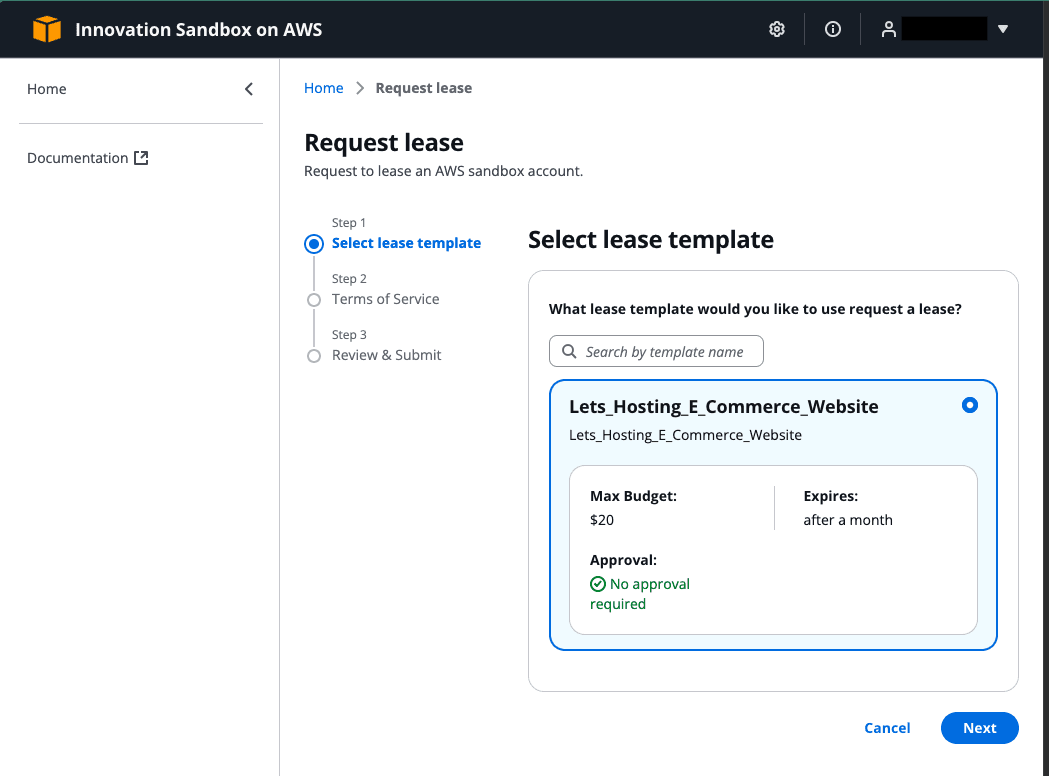
Task: Open Home in the sidebar
Action: (47, 89)
